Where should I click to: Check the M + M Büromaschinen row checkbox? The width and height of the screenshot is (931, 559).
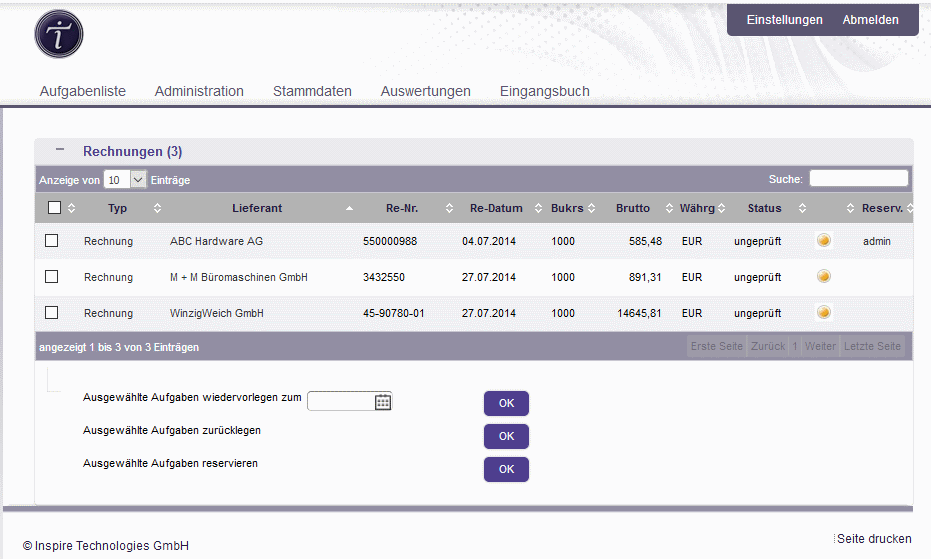point(52,277)
